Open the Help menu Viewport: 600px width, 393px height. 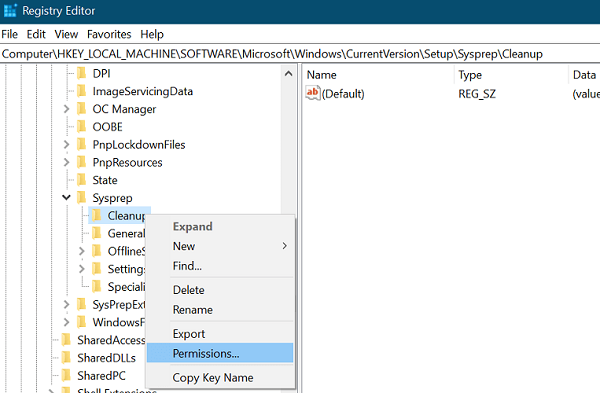152,34
